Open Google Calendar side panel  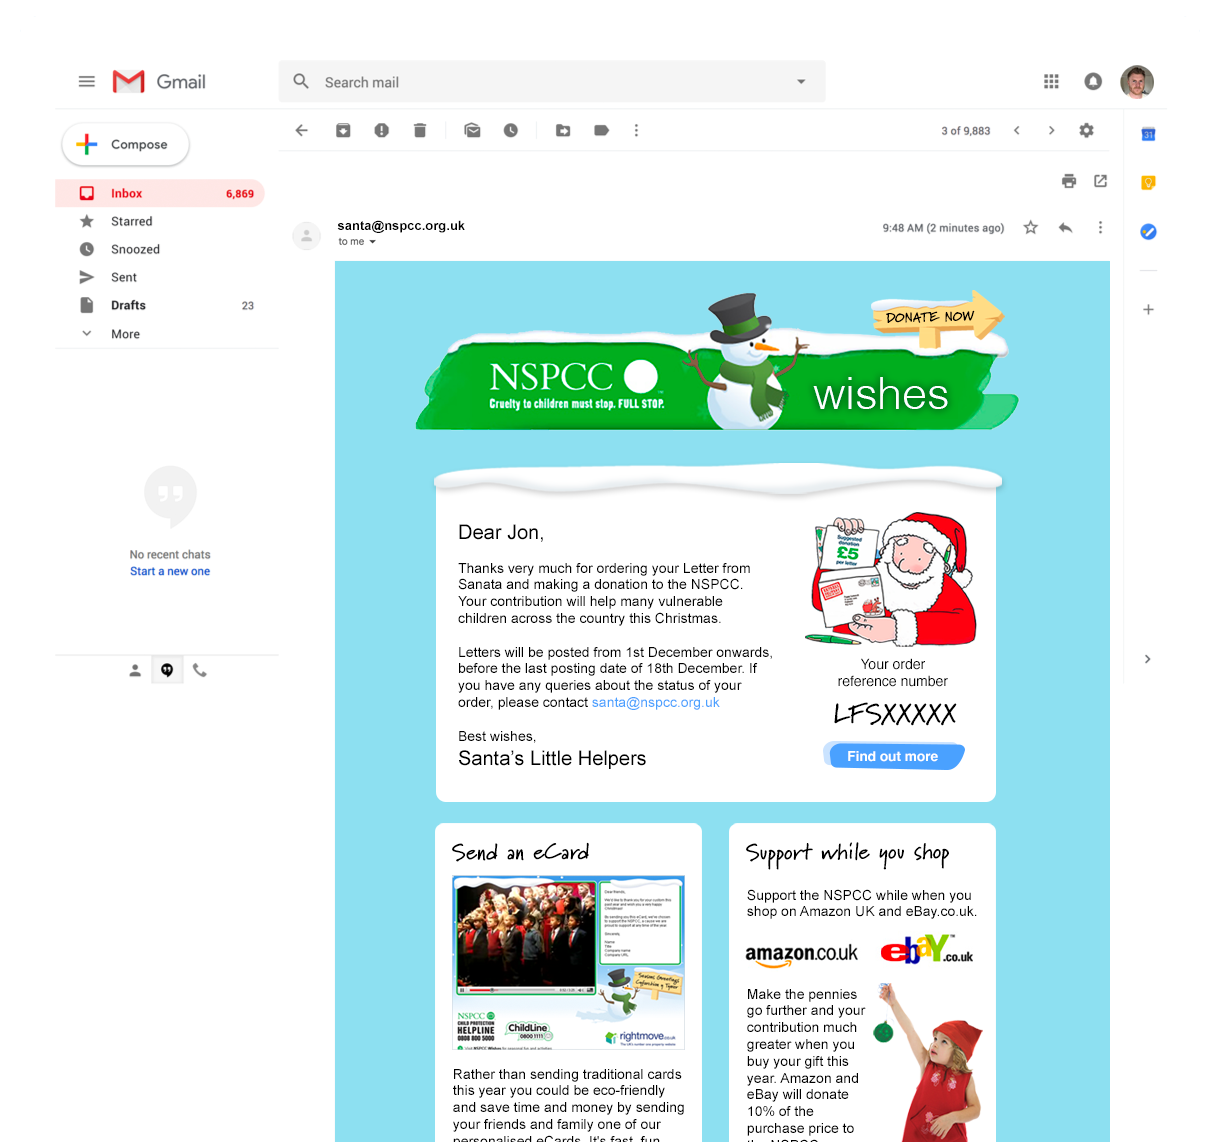pos(1148,134)
